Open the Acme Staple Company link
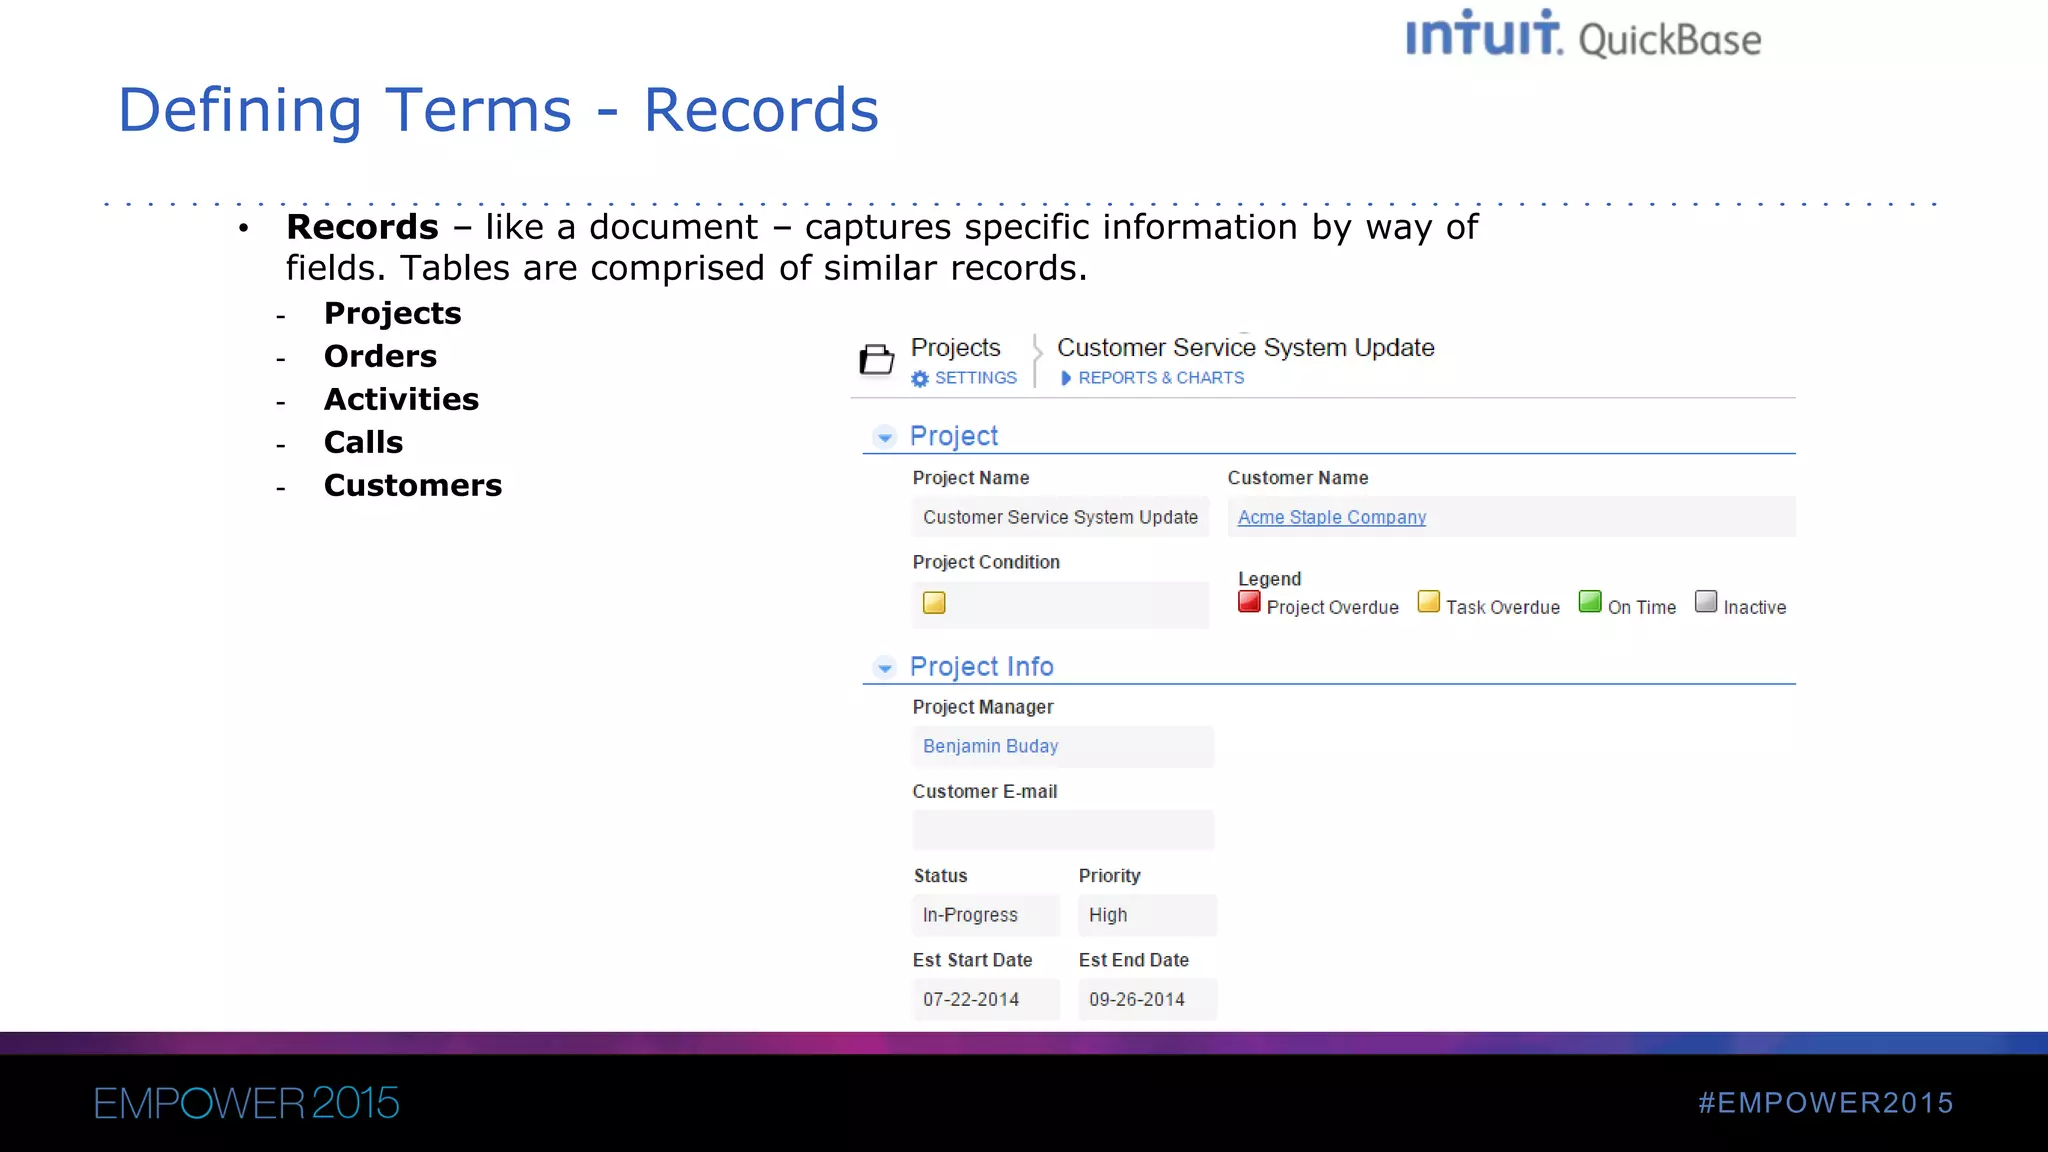 tap(1332, 517)
